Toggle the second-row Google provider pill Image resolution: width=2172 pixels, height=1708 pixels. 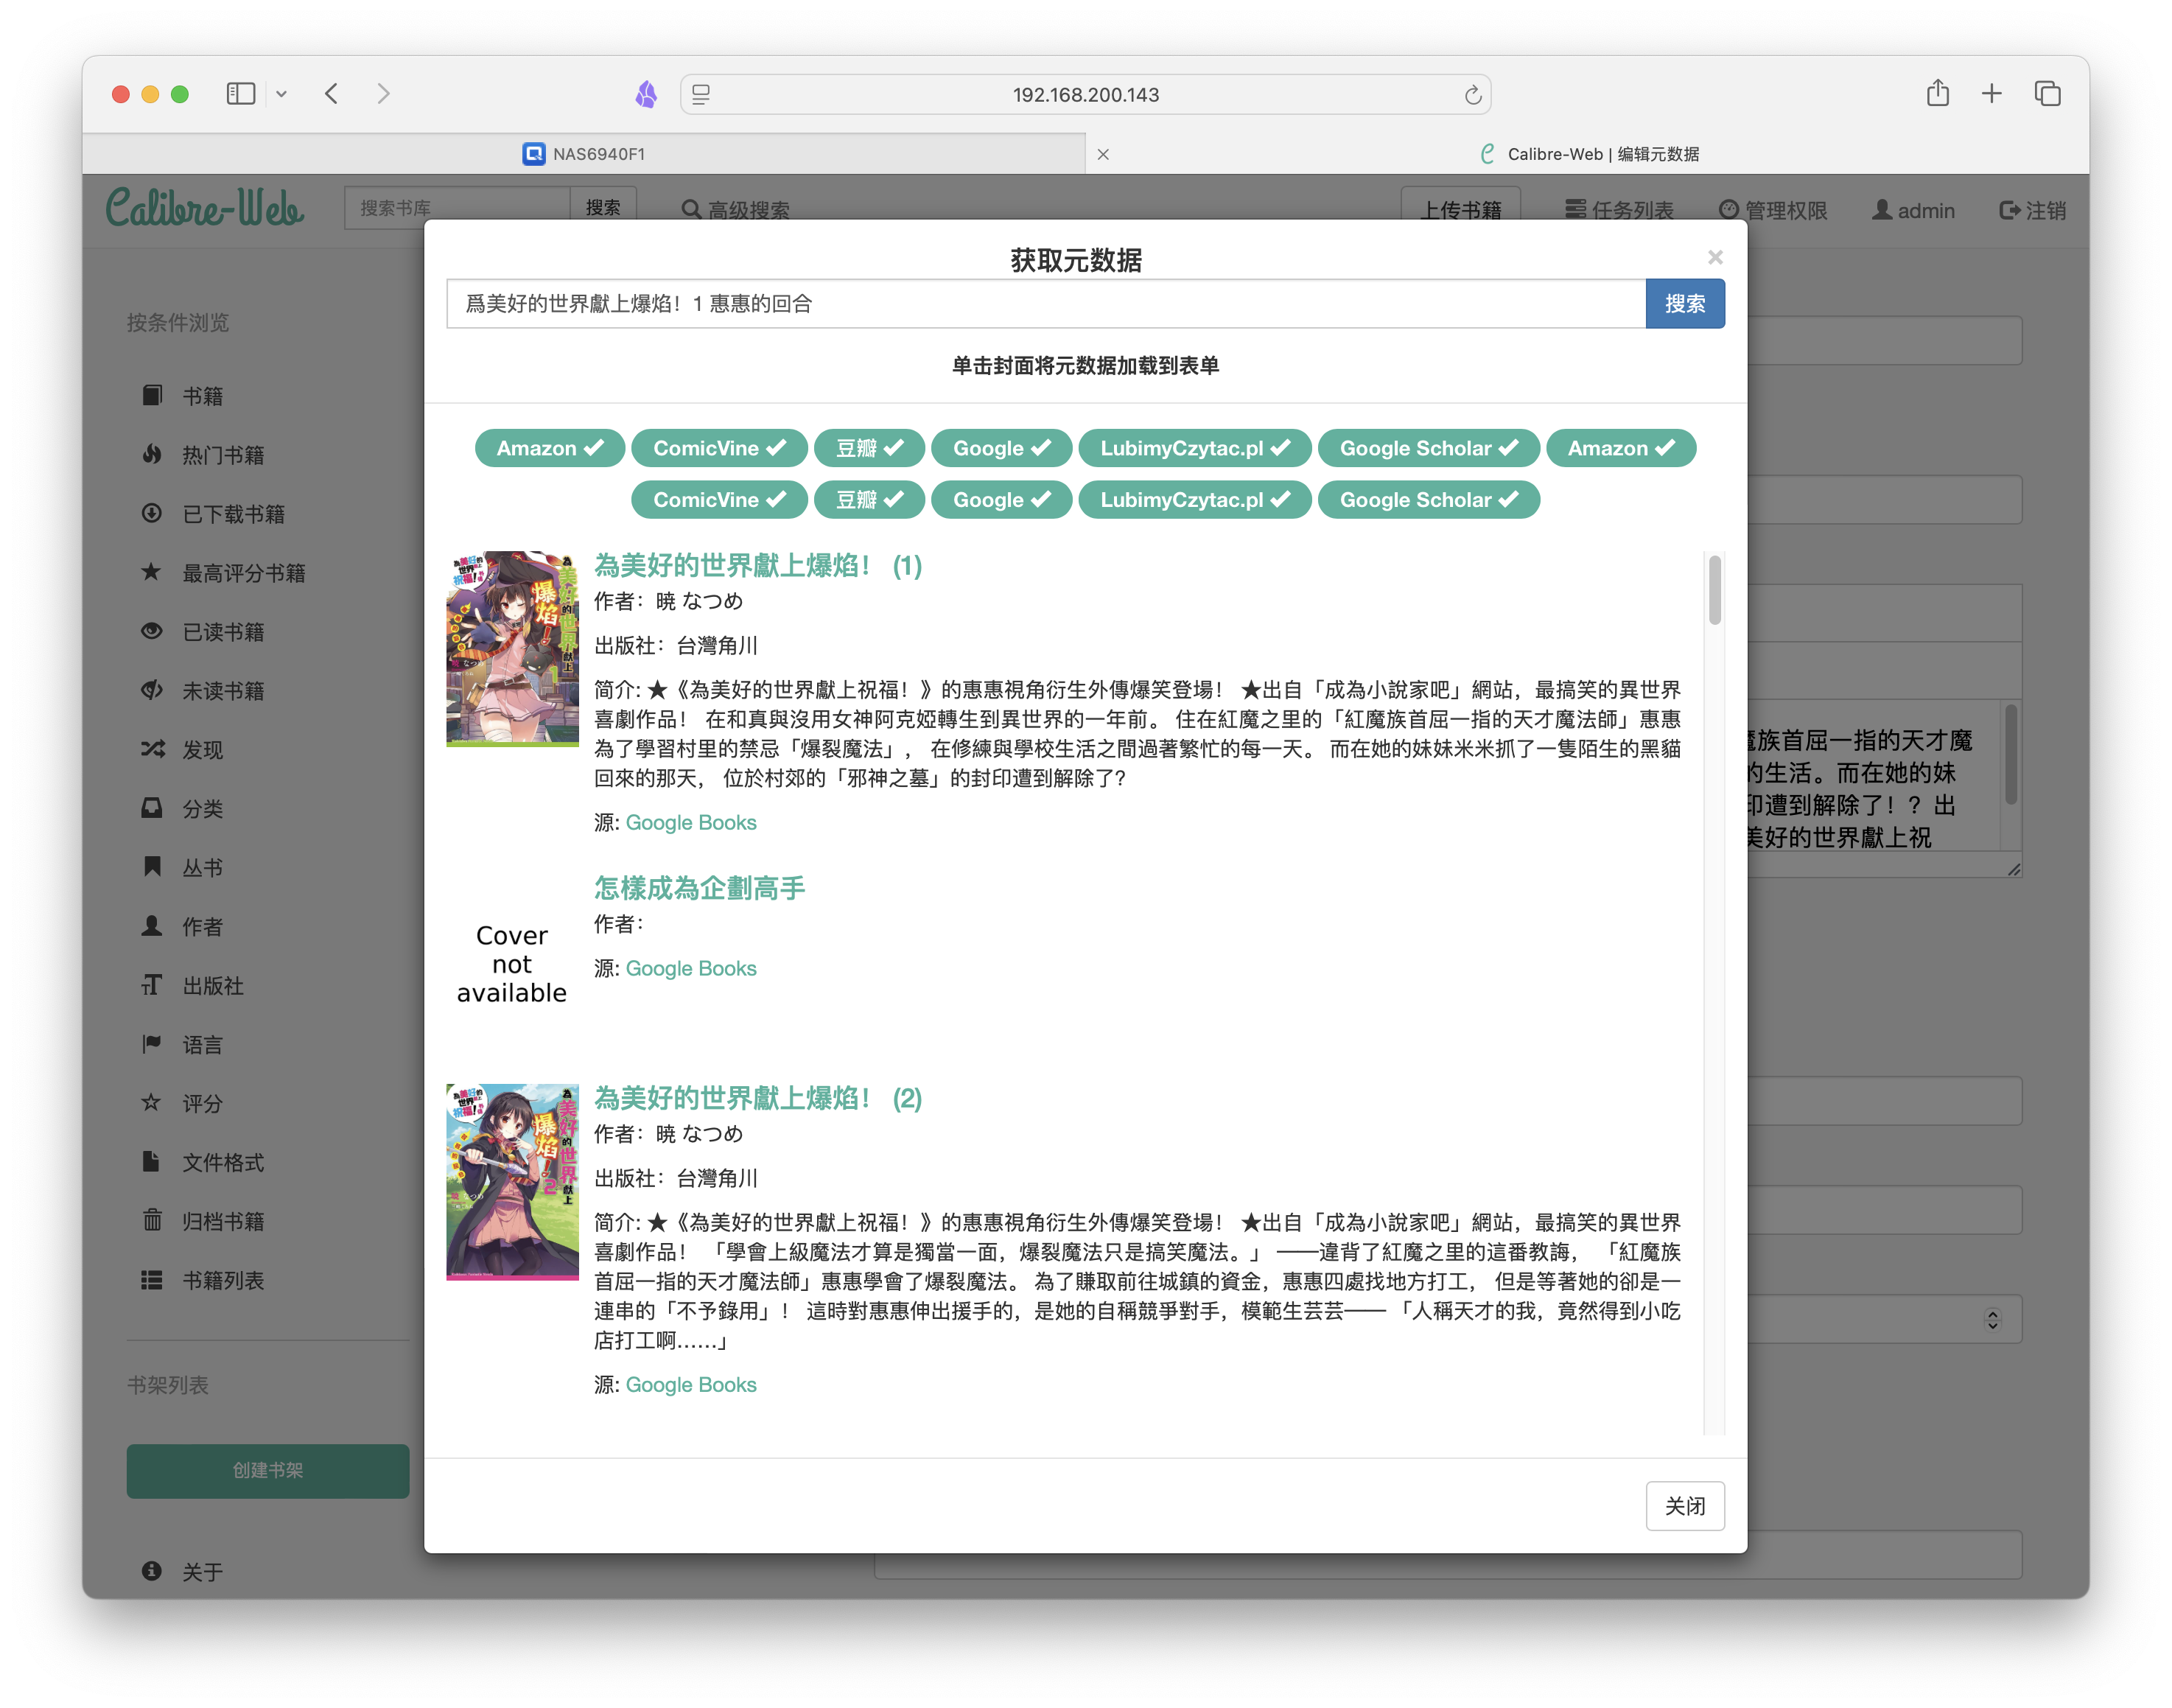[1001, 500]
